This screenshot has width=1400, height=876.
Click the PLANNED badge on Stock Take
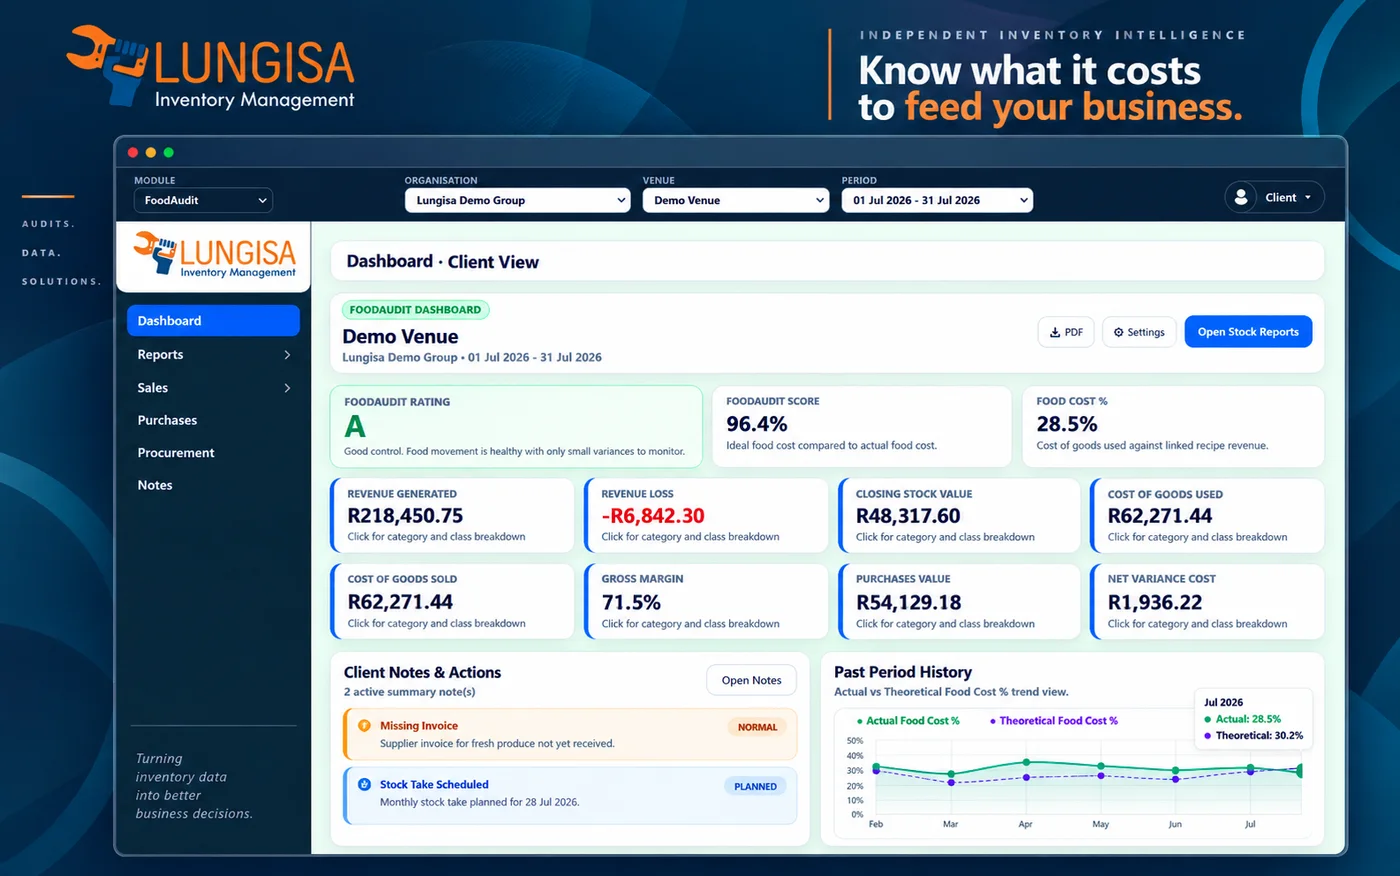coord(755,786)
